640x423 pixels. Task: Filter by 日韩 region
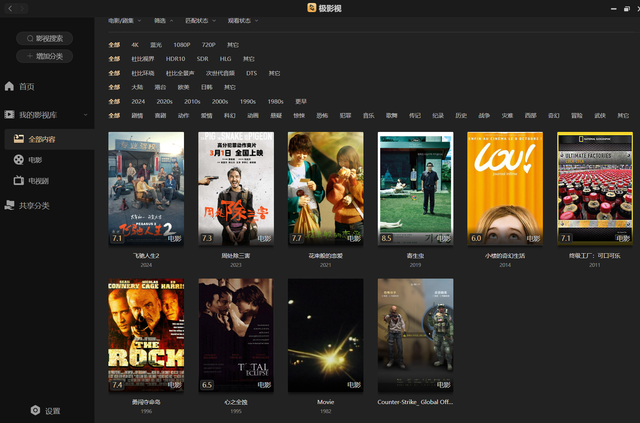click(207, 87)
